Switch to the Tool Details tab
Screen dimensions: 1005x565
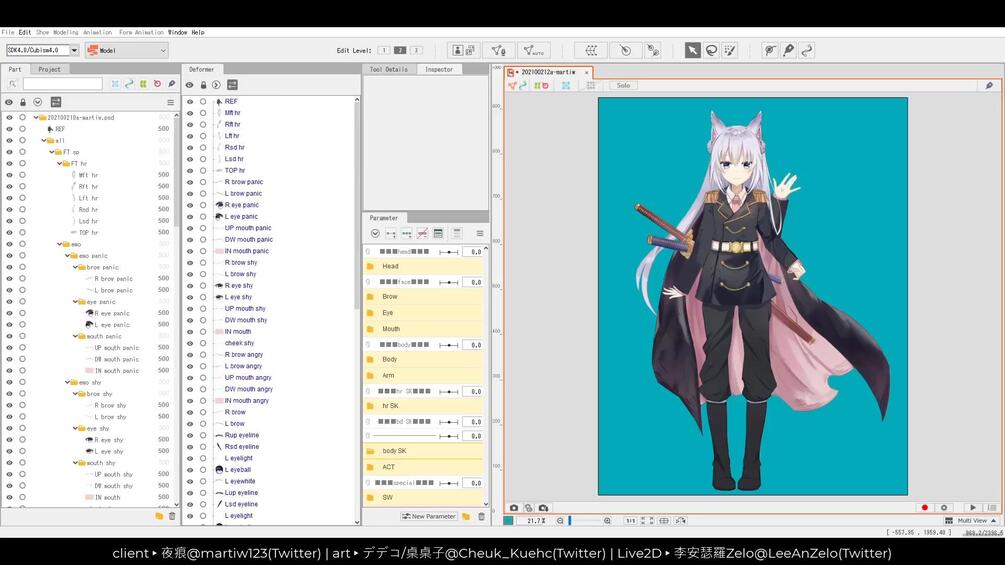coord(389,69)
